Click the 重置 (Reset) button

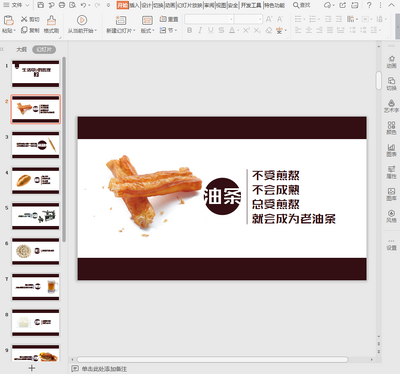click(x=169, y=19)
